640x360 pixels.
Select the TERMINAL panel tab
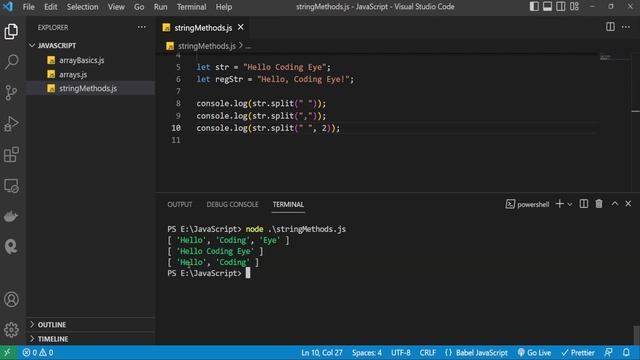click(288, 204)
